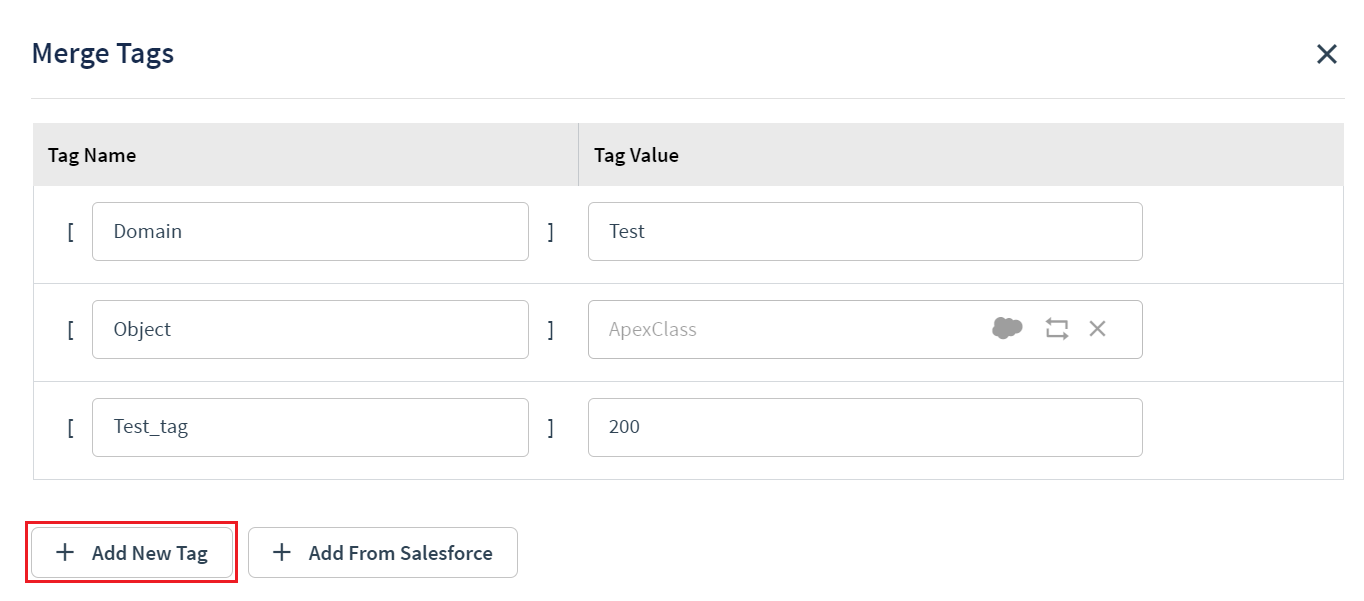Focus the tag value field containing 200
1364x601 pixels.
tap(865, 427)
